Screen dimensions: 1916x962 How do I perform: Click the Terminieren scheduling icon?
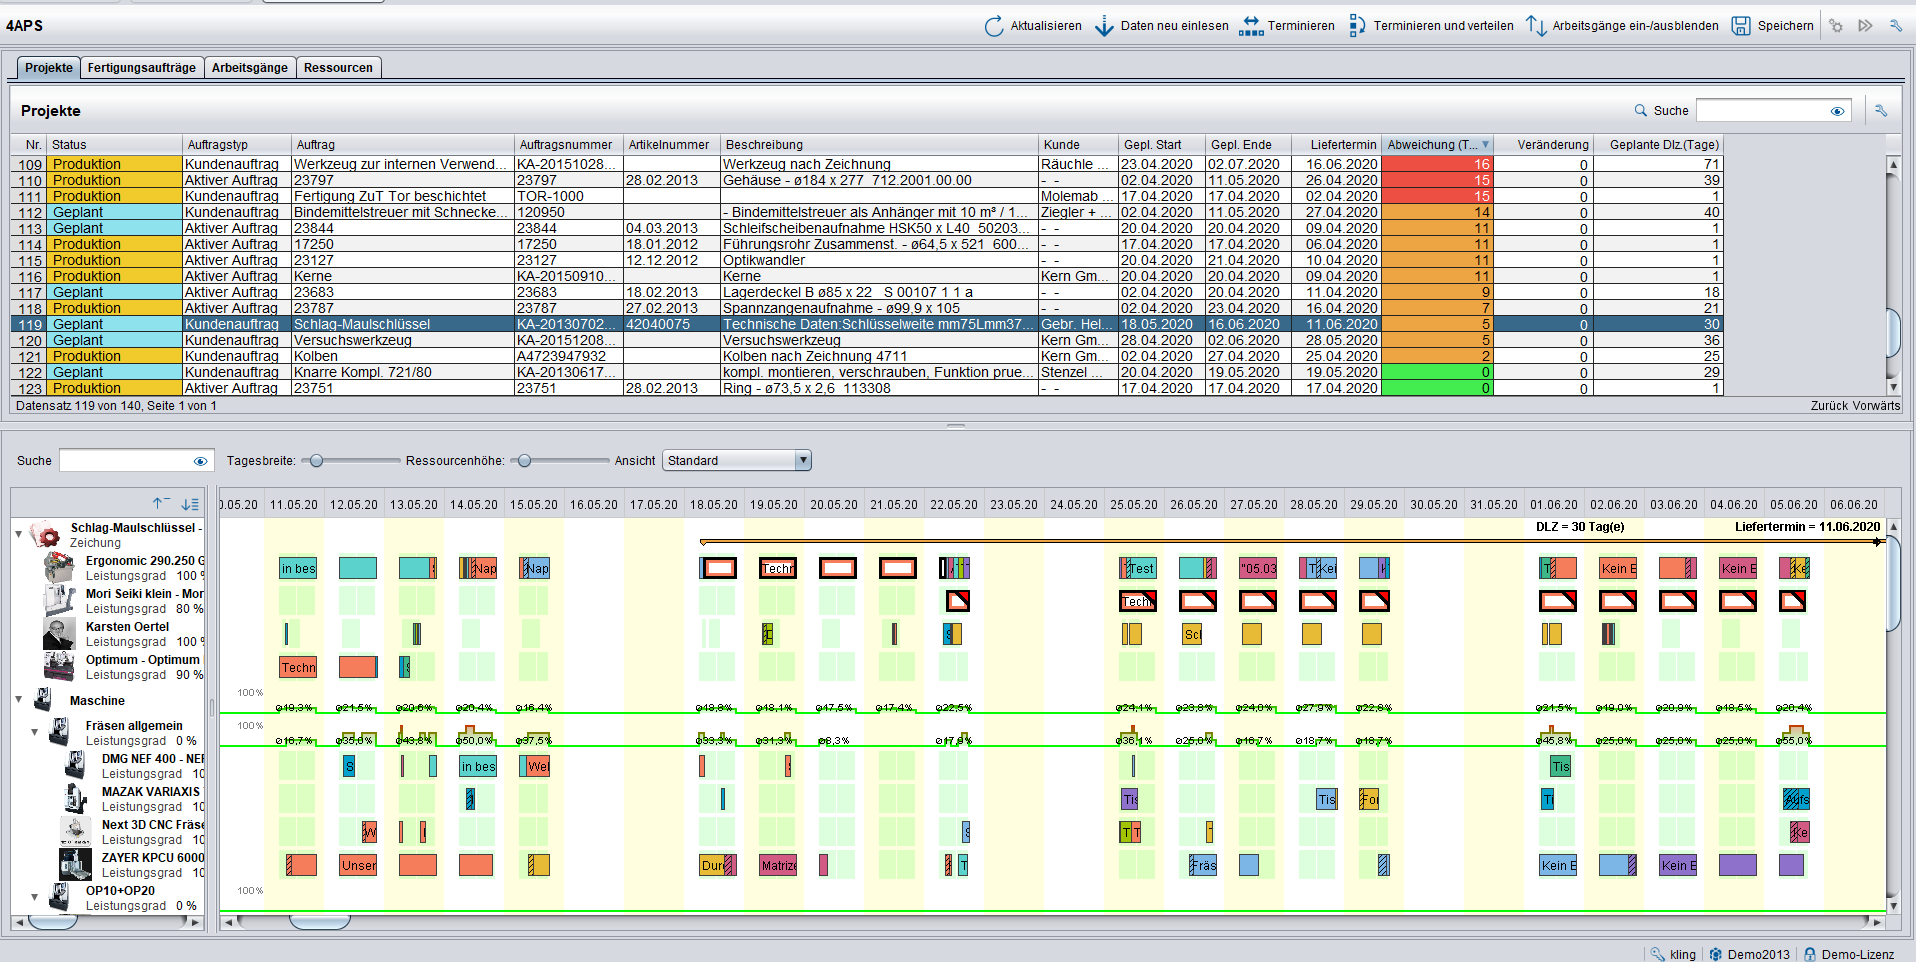1251,26
